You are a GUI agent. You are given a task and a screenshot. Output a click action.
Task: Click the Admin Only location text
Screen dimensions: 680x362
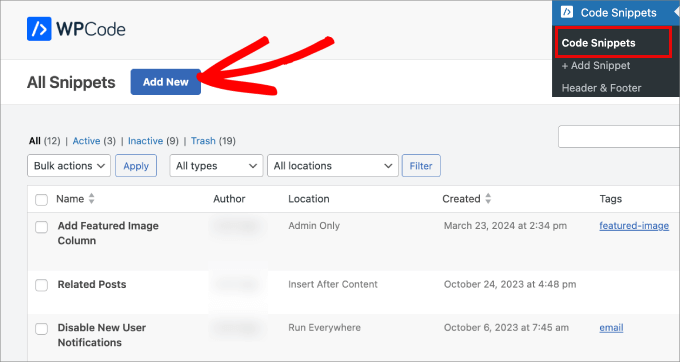pos(314,225)
